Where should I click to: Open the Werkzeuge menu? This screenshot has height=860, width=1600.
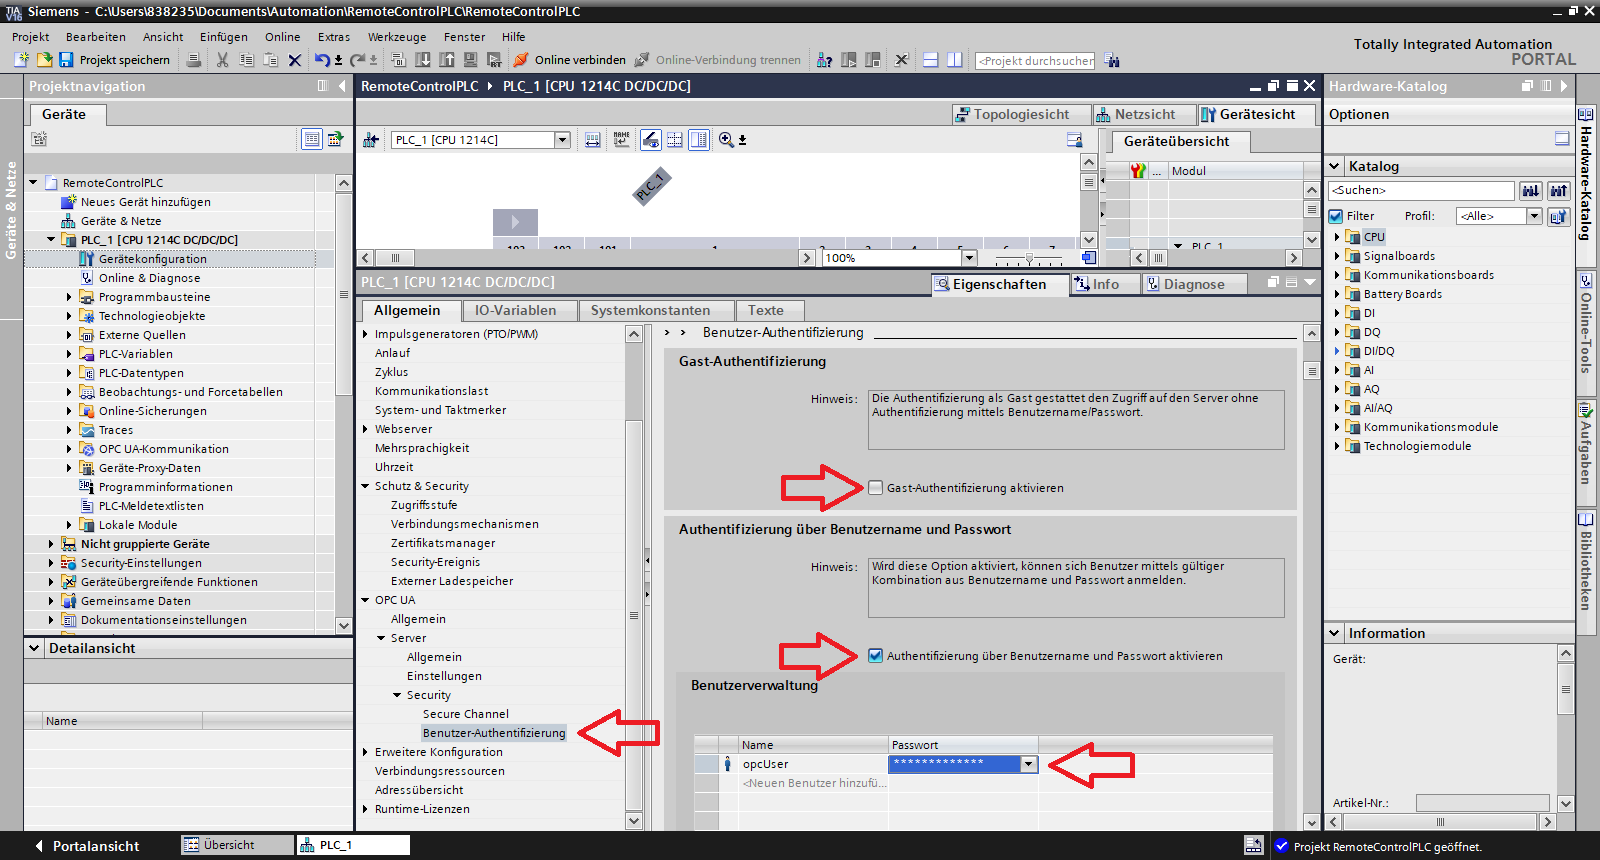pos(397,37)
